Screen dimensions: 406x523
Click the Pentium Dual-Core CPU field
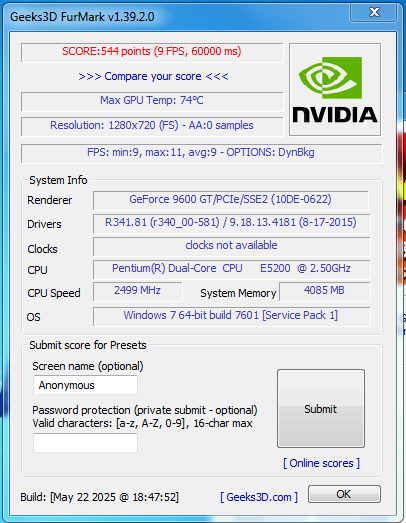tap(231, 270)
